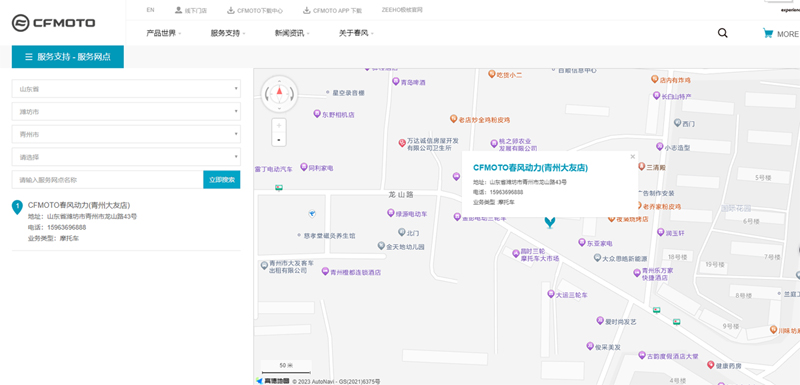Click the 东野相机店 map pin
The width and height of the screenshot is (800, 385).
(x=317, y=114)
